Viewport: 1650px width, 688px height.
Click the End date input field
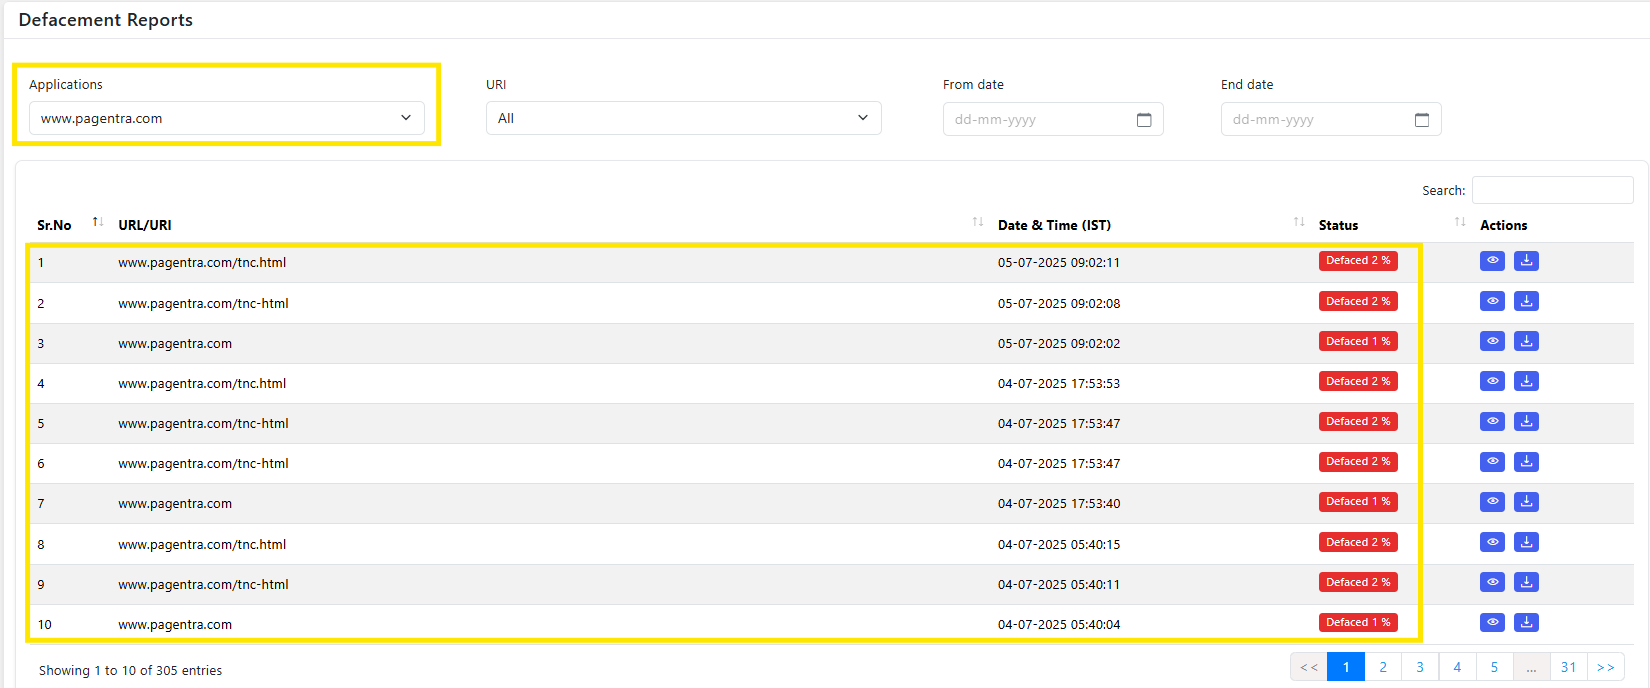point(1331,119)
